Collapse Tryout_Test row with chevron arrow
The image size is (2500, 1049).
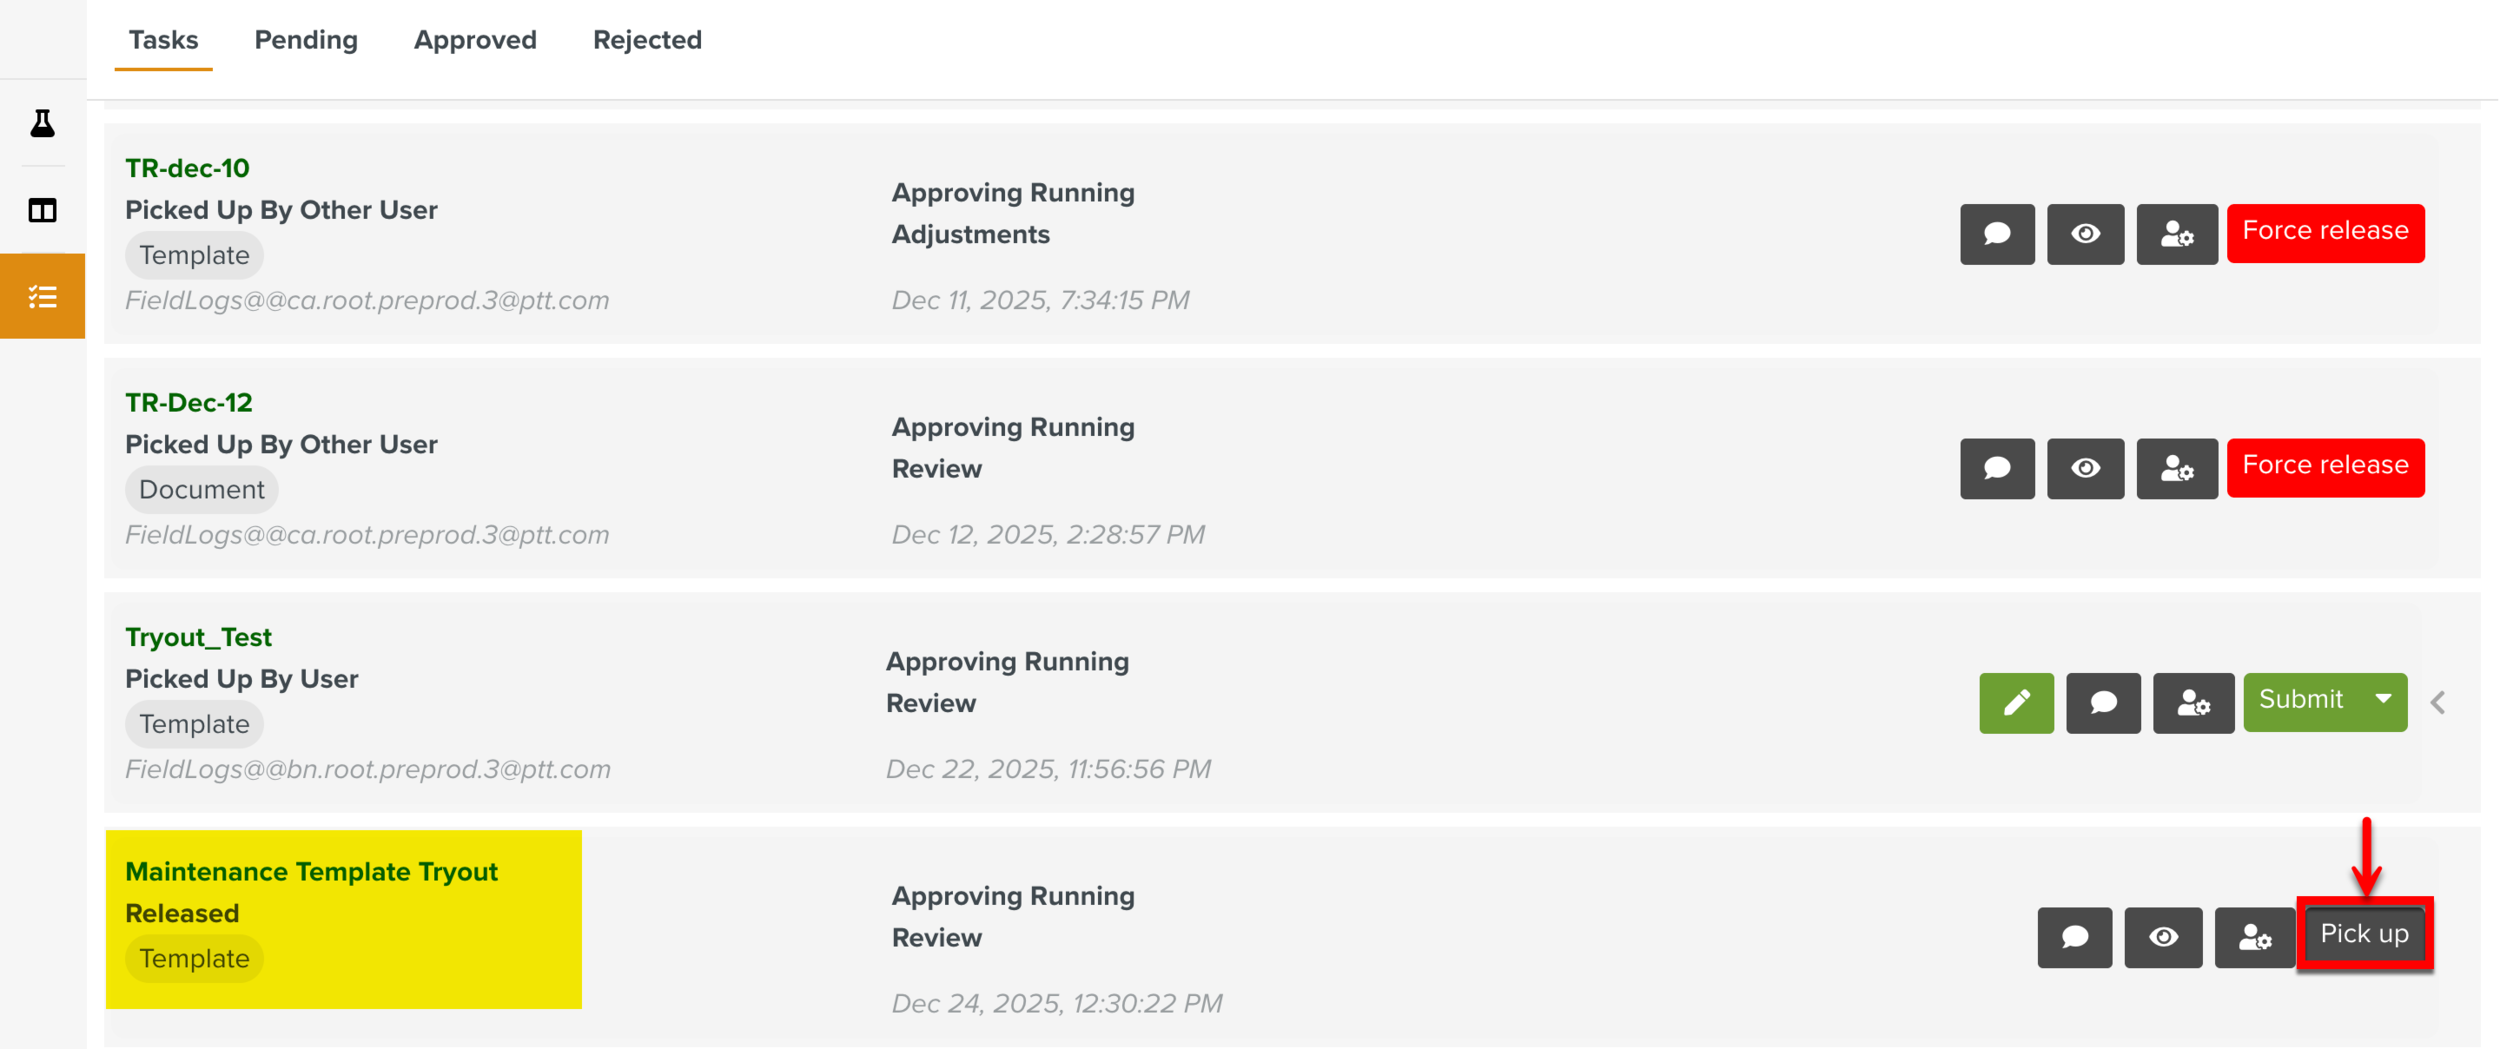coord(2438,703)
